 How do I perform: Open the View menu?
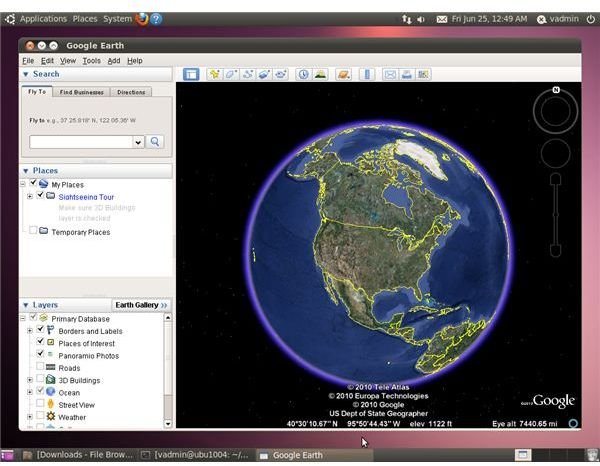[x=68, y=60]
